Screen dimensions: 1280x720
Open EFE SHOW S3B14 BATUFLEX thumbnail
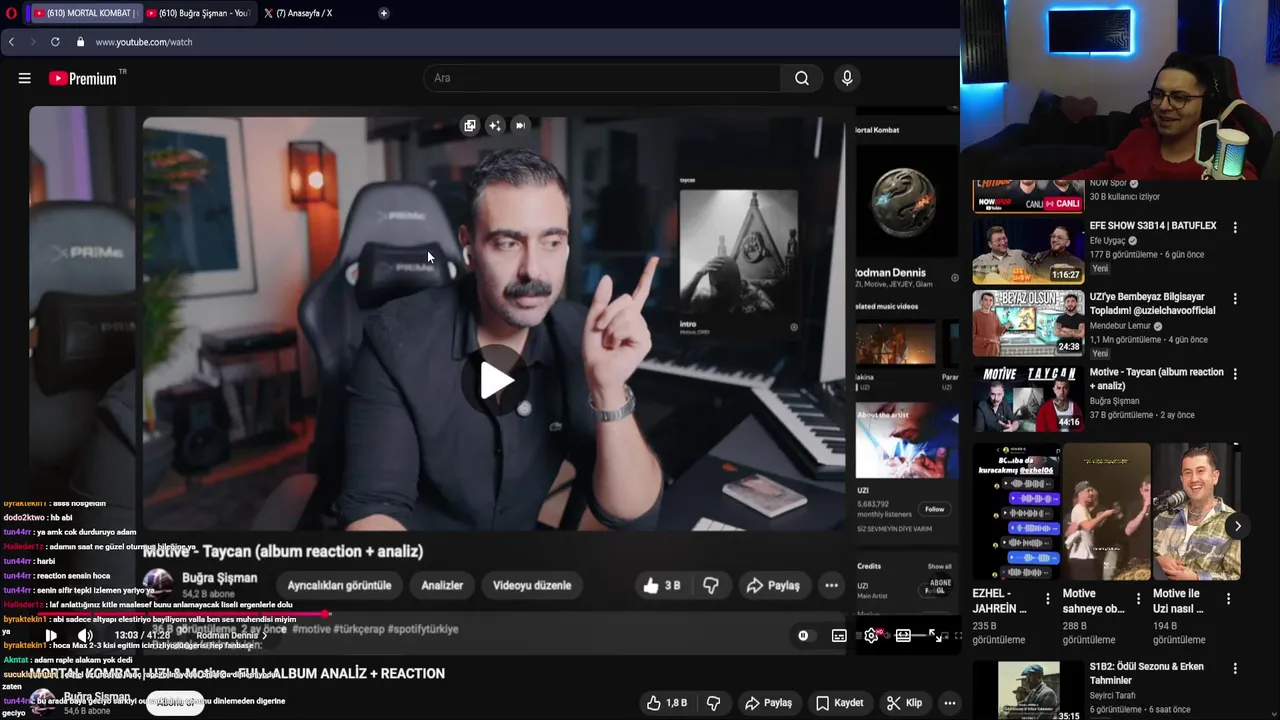click(1028, 251)
